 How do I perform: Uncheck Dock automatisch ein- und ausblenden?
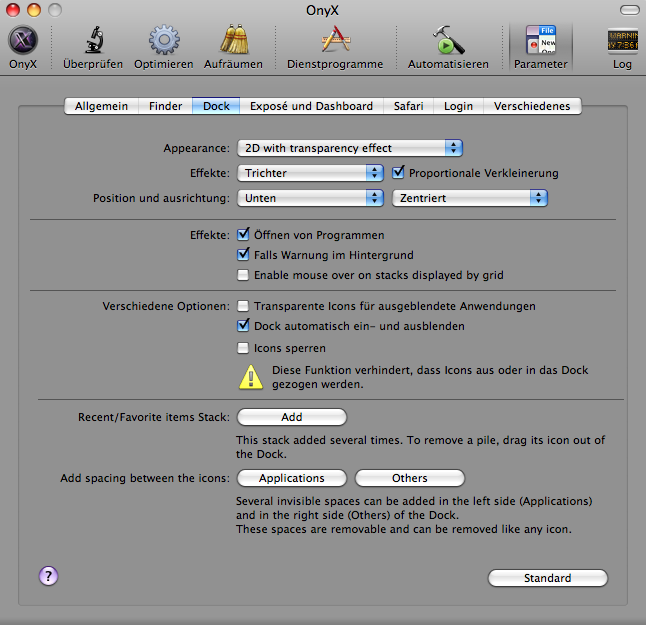pyautogui.click(x=243, y=326)
